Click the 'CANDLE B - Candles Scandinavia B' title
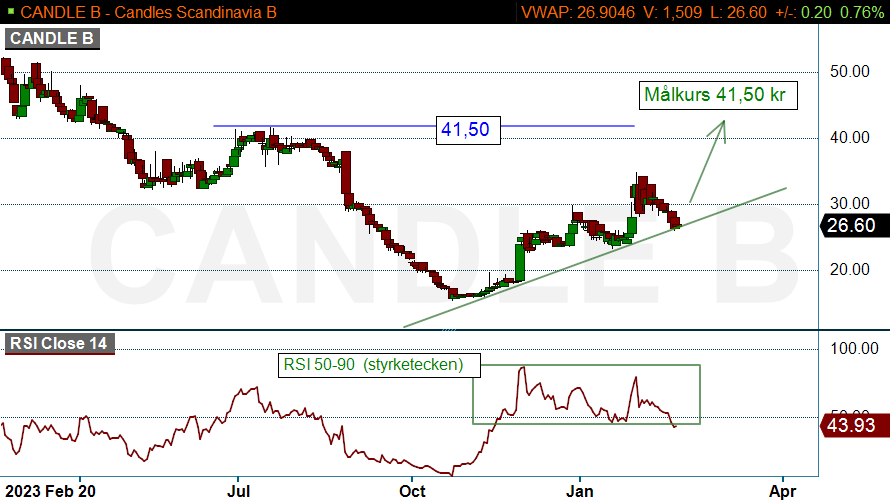The height and width of the screenshot is (504, 890). coord(149,12)
